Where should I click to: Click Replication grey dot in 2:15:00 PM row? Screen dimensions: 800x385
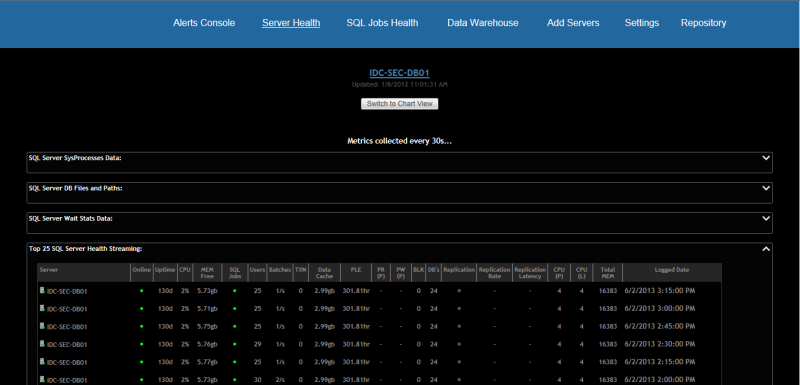[459, 363]
